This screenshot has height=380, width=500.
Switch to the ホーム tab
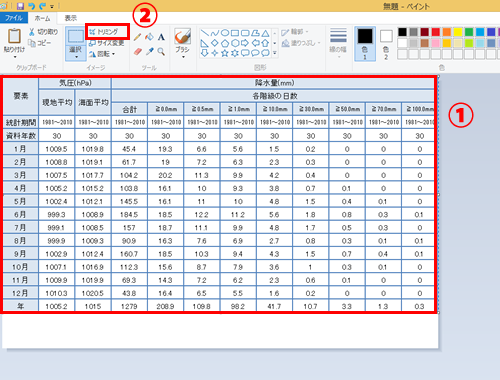(x=42, y=18)
